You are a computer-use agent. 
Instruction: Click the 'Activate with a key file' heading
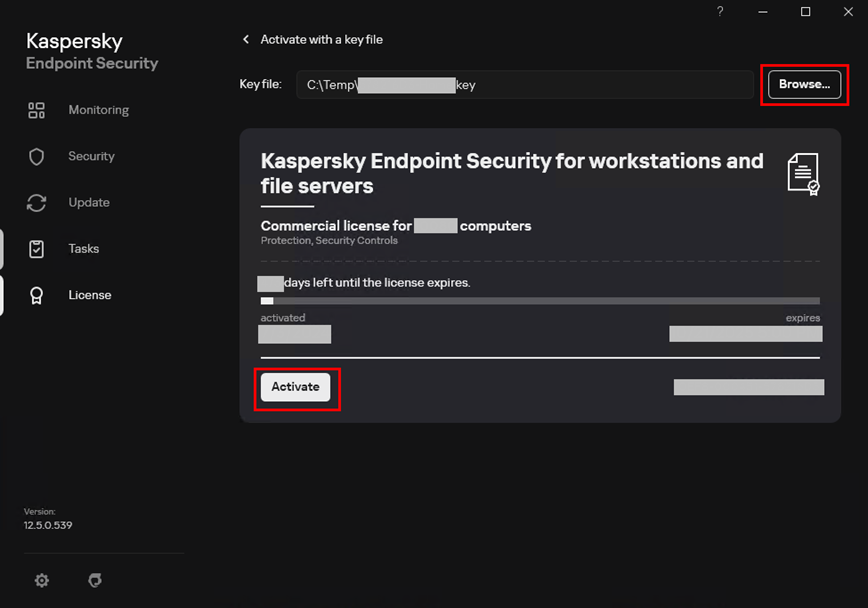tap(322, 39)
